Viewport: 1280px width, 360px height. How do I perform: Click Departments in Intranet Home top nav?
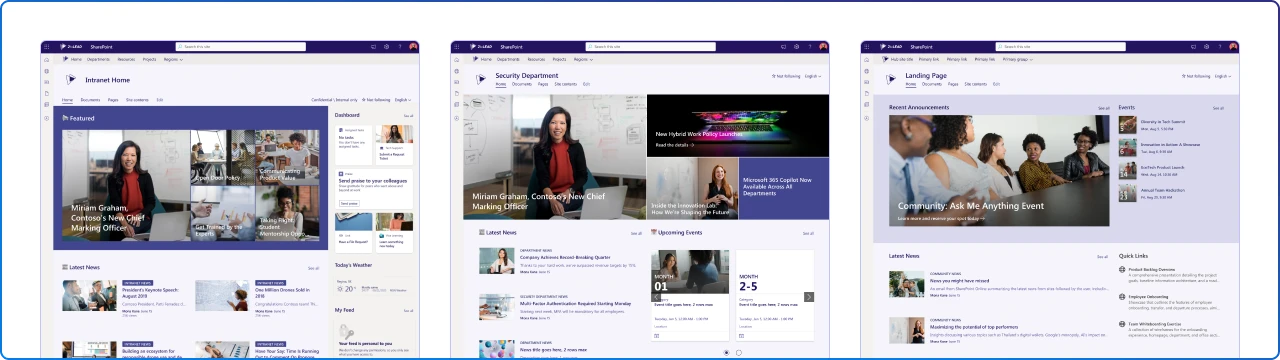point(99,60)
